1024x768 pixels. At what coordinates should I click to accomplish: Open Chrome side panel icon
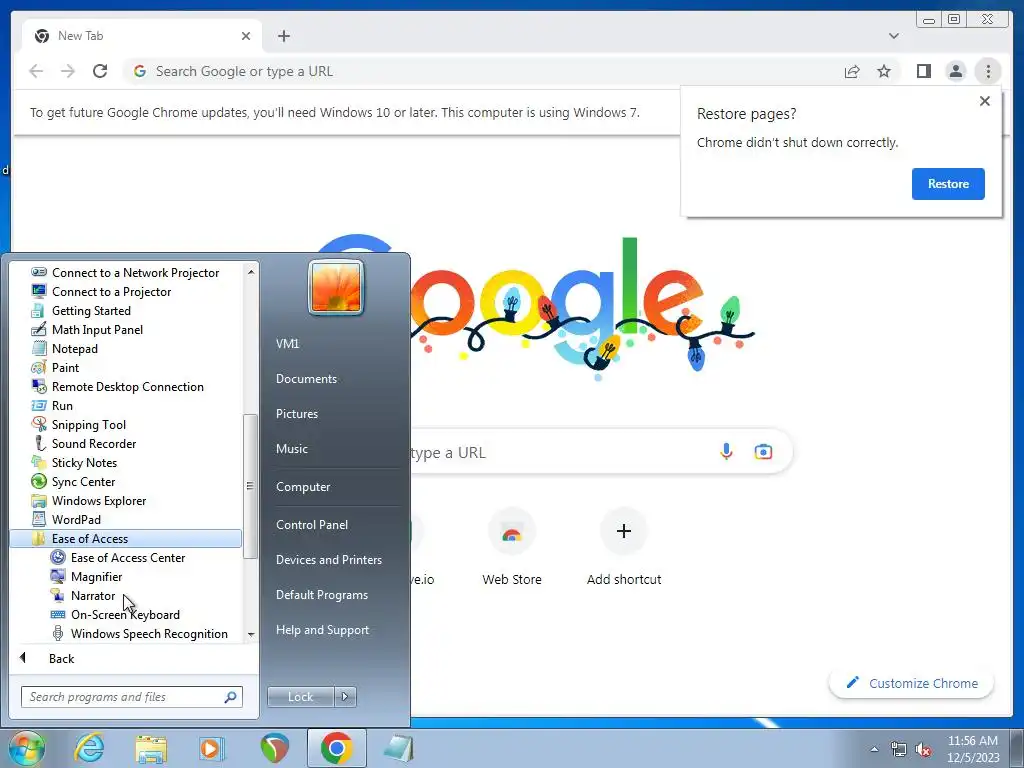[923, 71]
